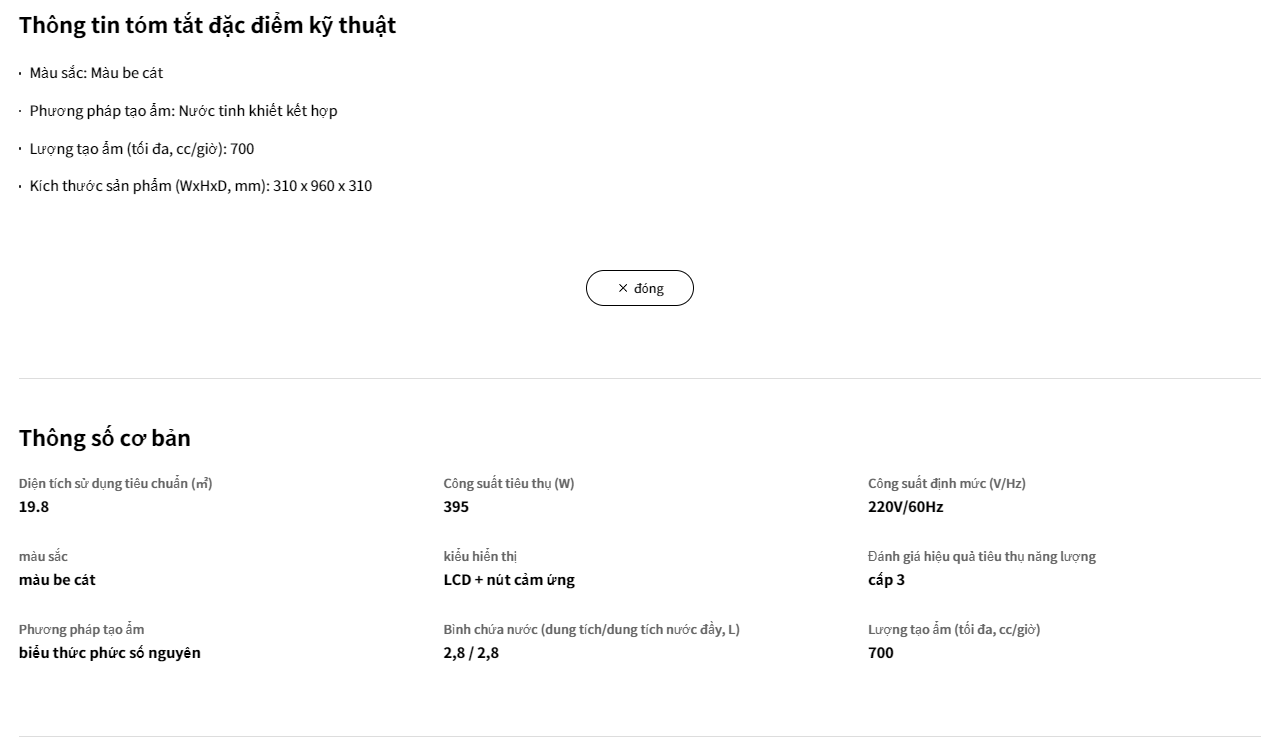Click the đóng button label
Screen dimensions: 1274x747
pyautogui.click(x=648, y=288)
